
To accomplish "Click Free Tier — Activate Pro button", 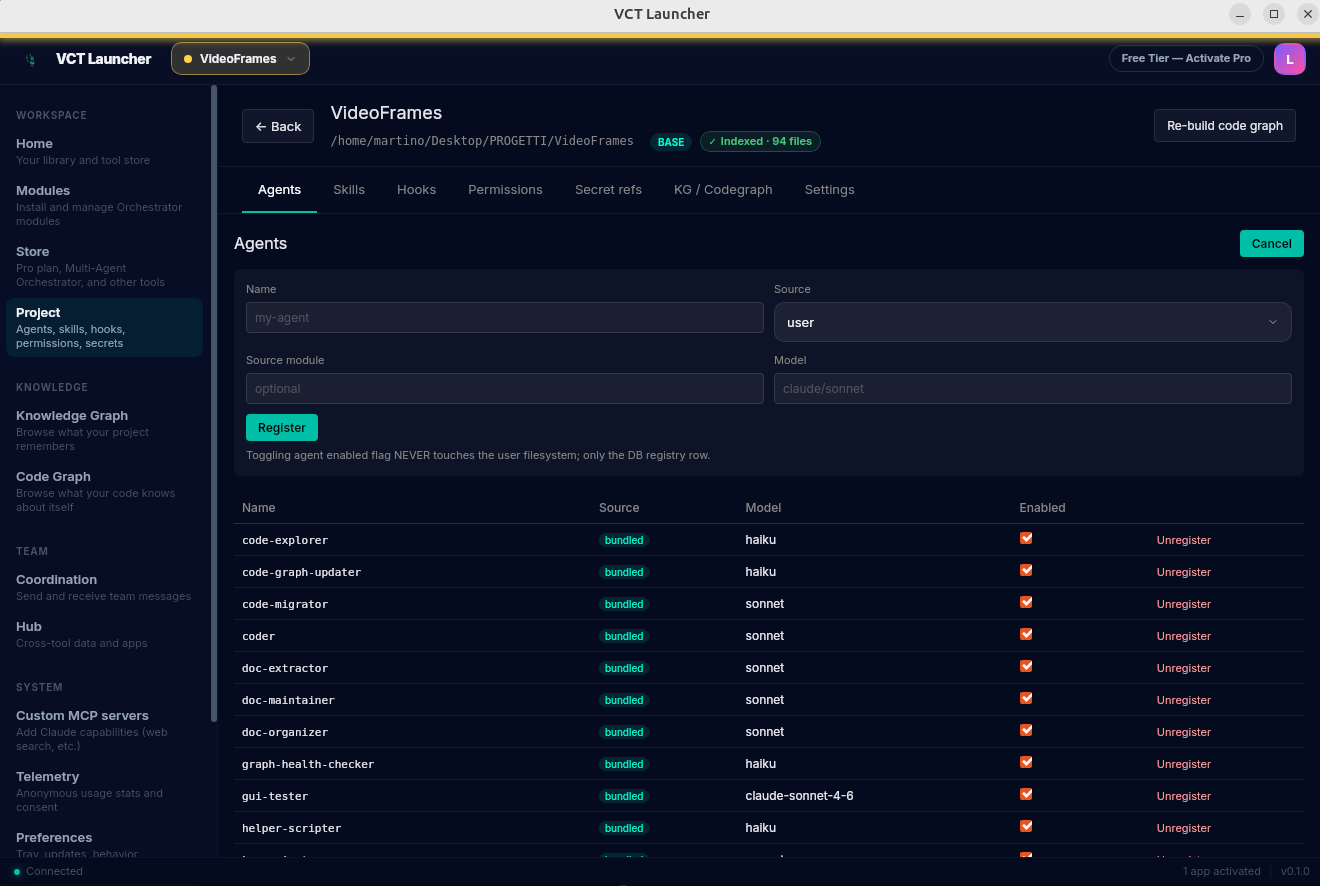I will 1186,58.
